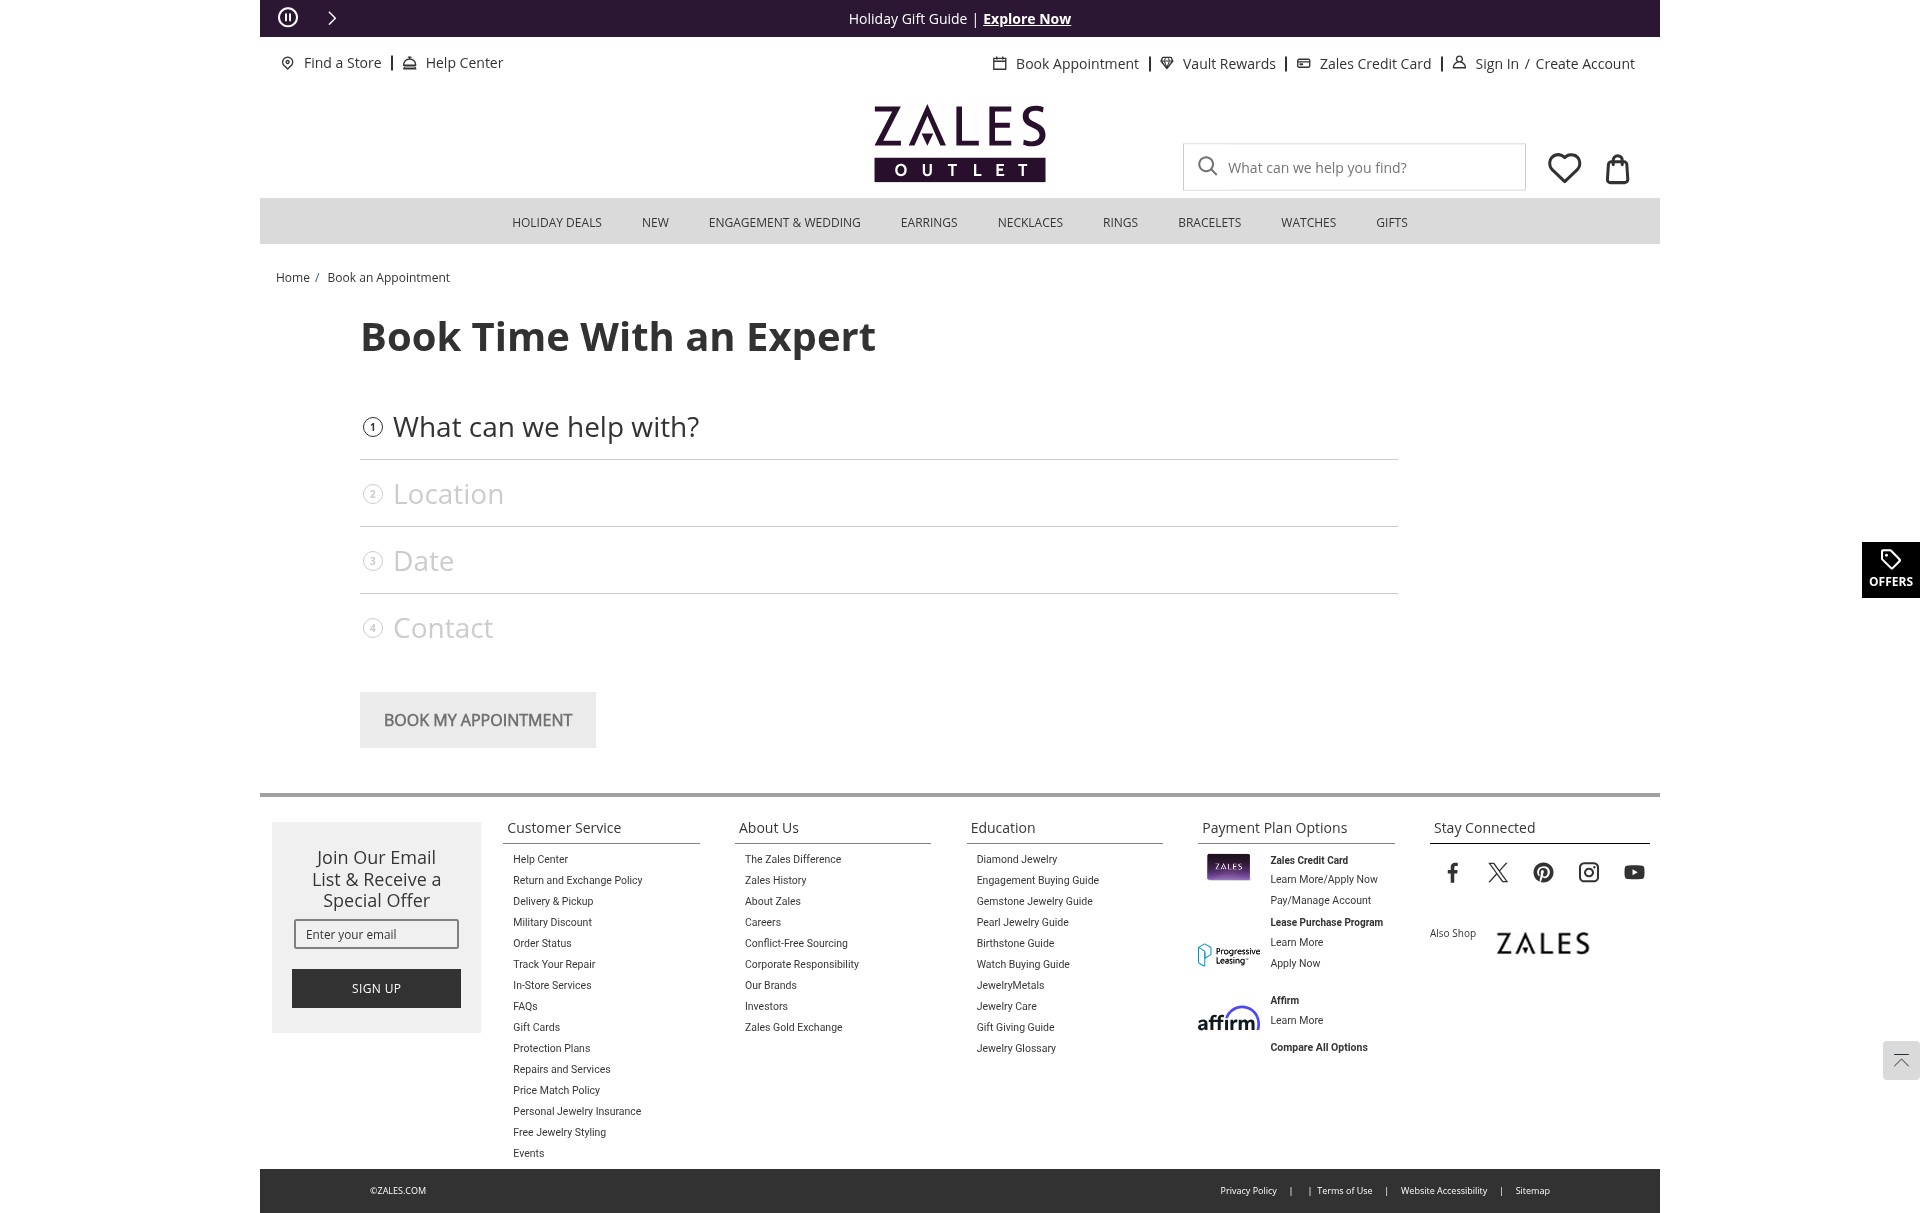Open Military Discount link
The image size is (1920, 1213).
(552, 922)
